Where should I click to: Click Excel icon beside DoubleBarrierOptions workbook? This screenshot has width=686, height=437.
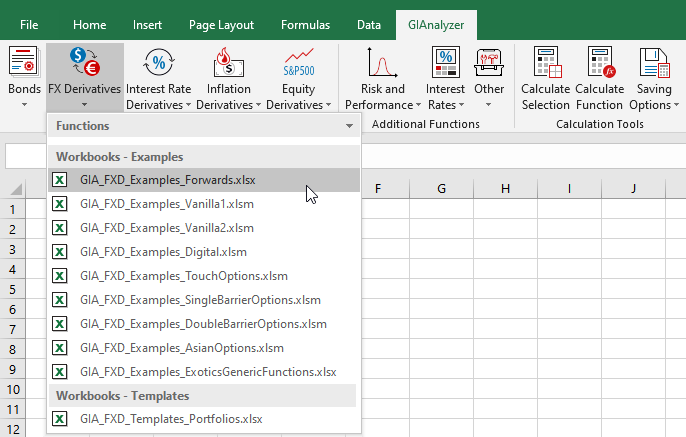coord(60,324)
